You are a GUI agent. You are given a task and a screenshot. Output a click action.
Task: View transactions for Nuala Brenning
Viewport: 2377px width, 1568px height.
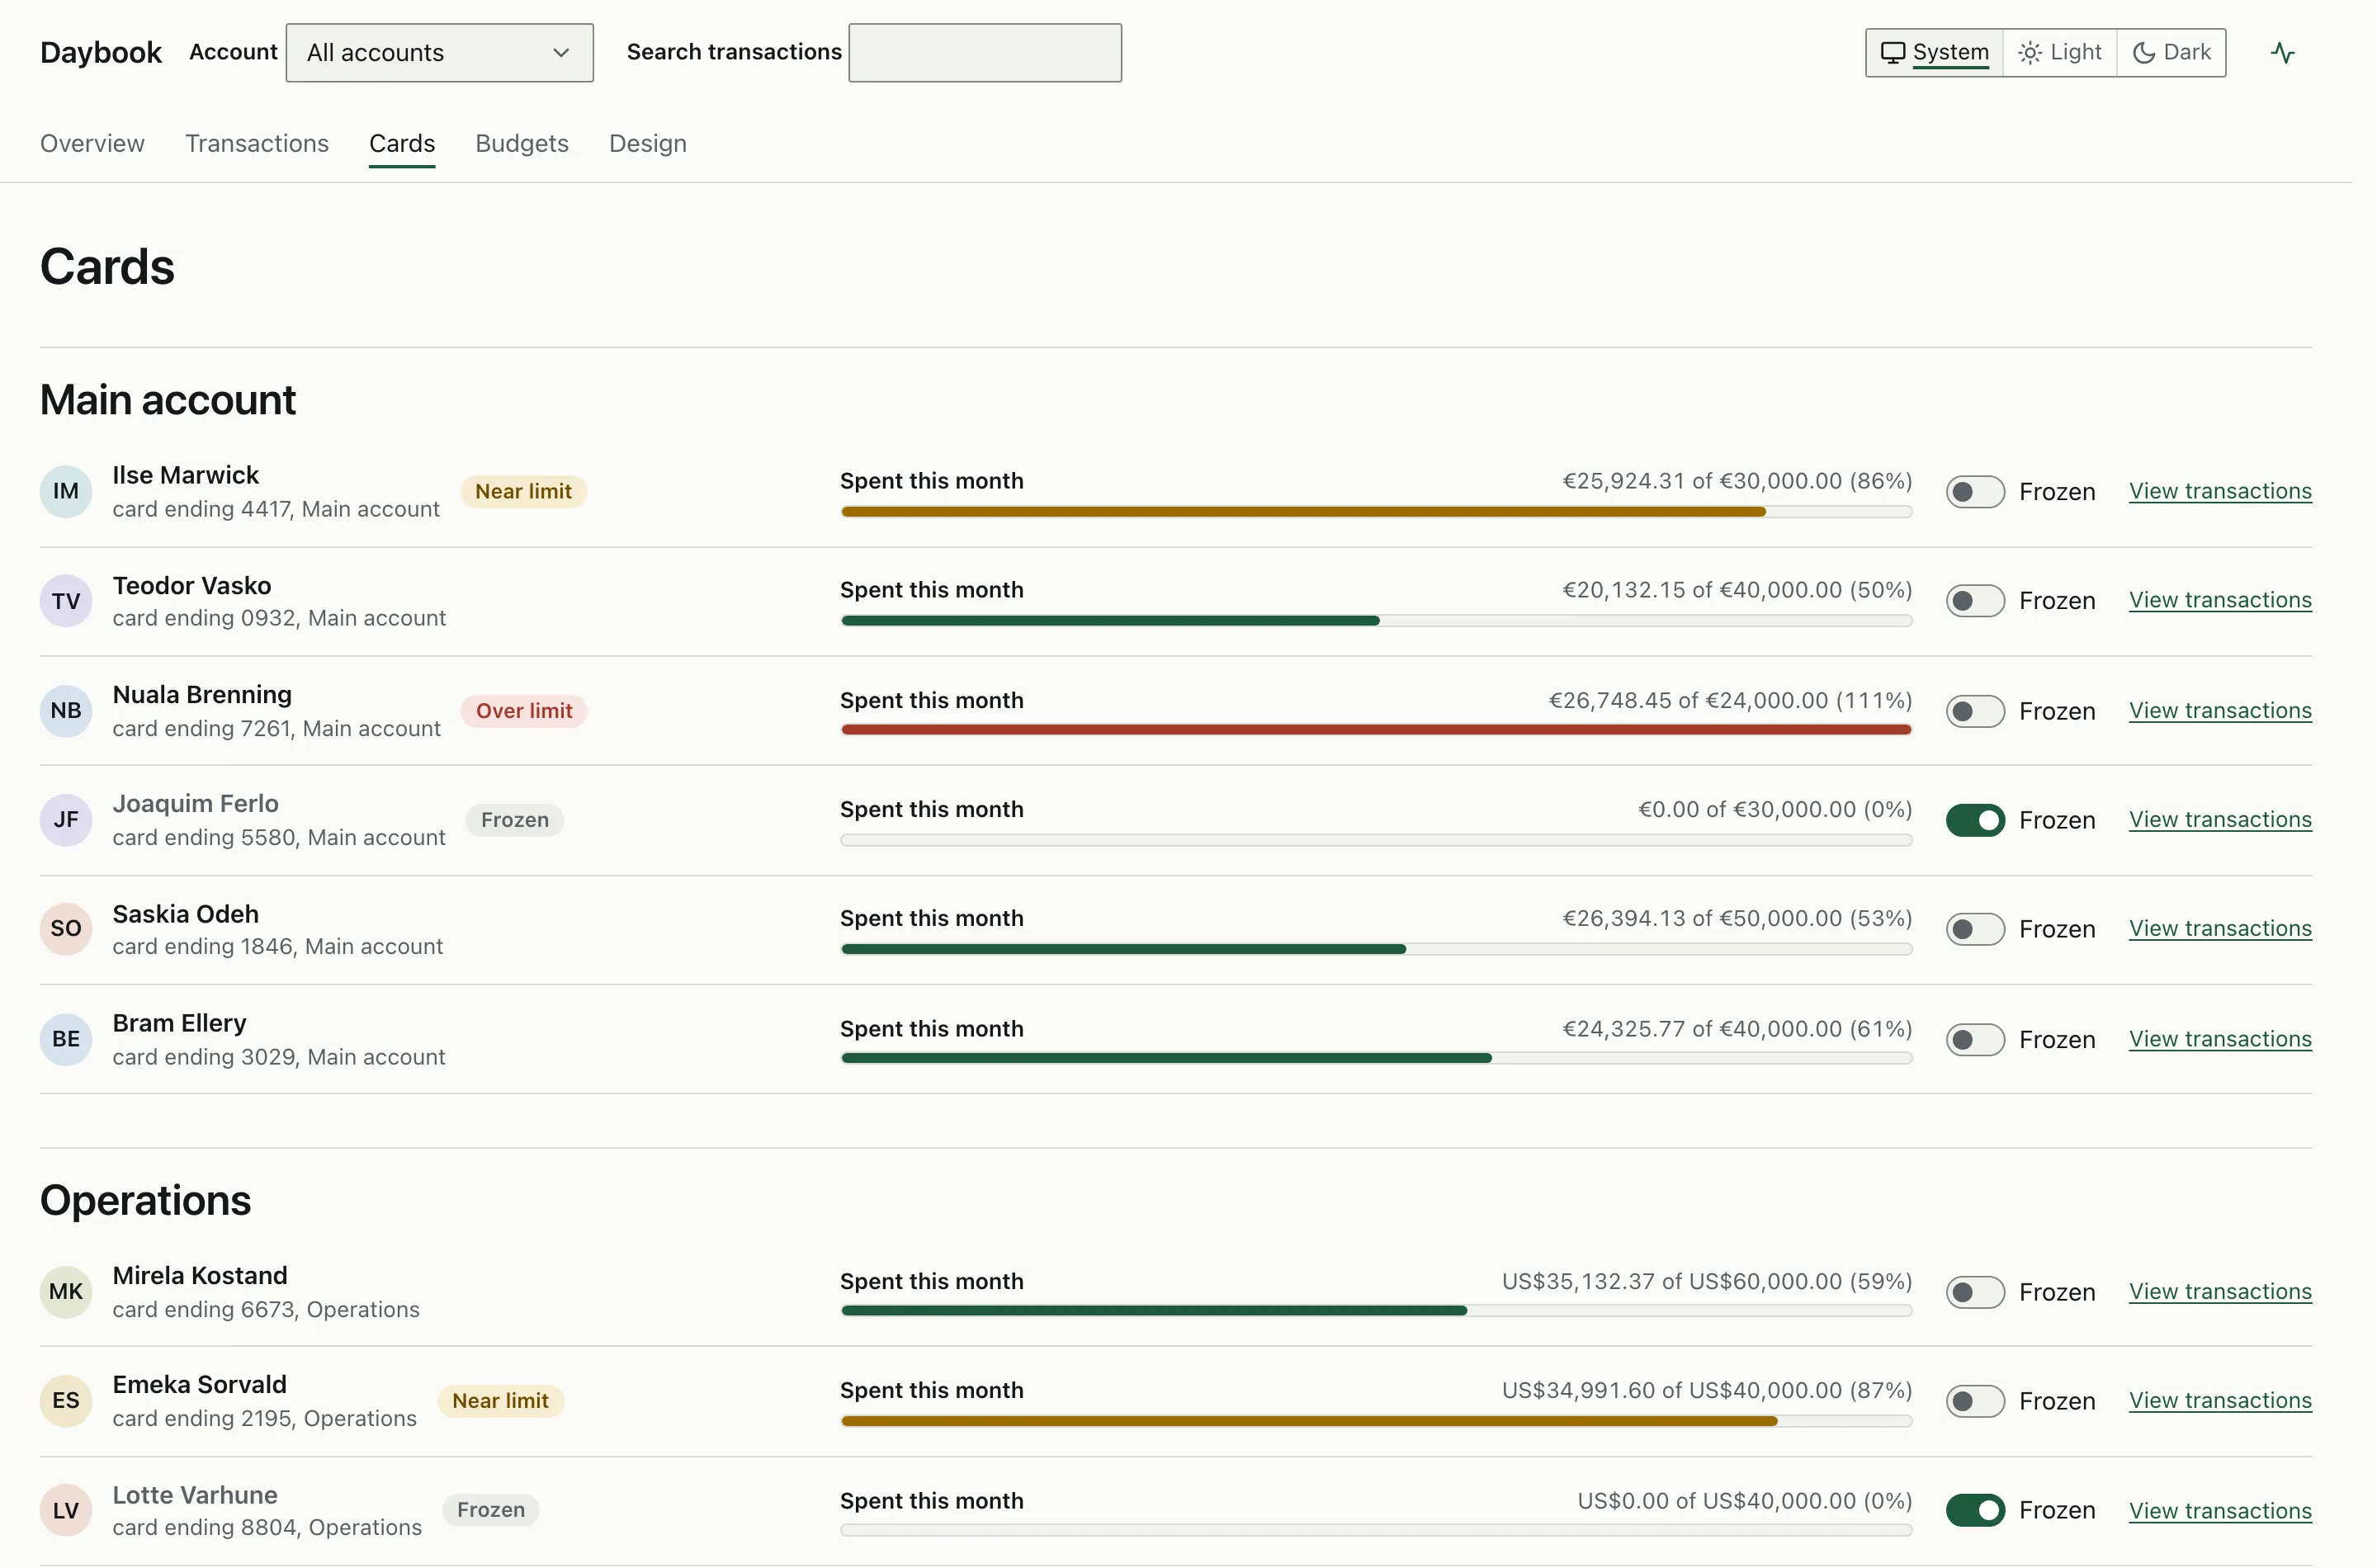(x=2220, y=710)
